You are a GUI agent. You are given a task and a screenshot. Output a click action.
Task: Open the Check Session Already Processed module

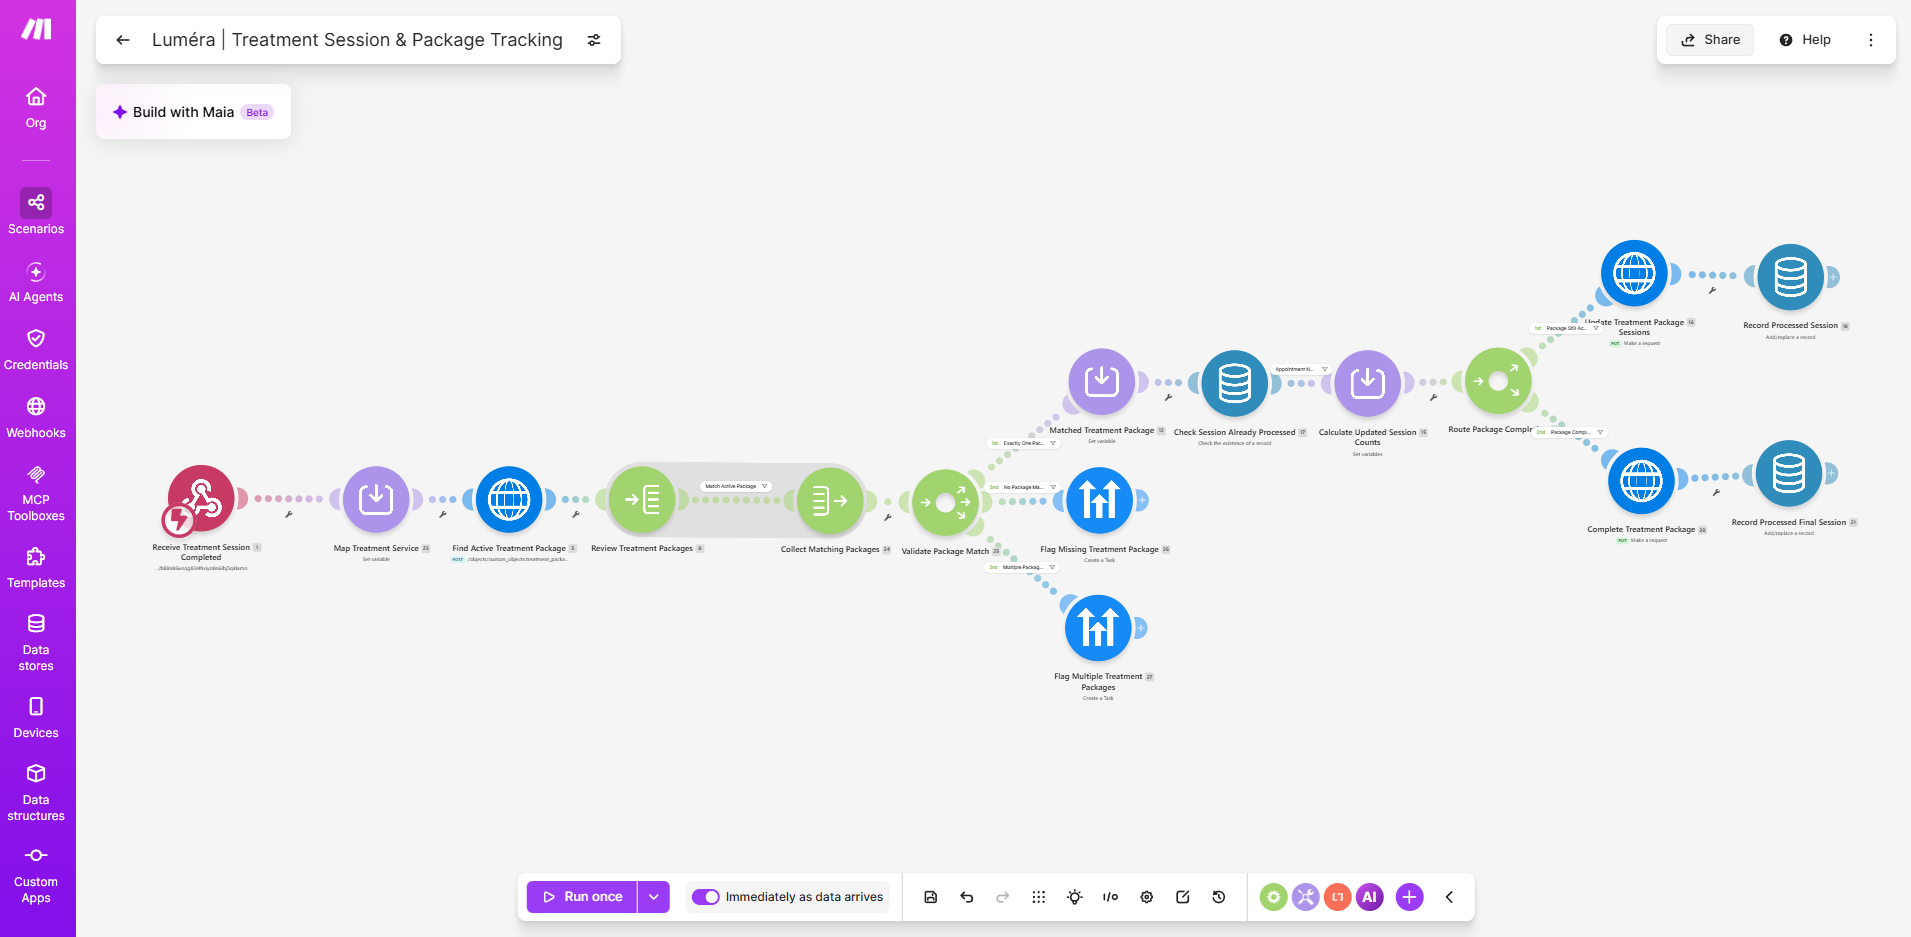pos(1235,383)
